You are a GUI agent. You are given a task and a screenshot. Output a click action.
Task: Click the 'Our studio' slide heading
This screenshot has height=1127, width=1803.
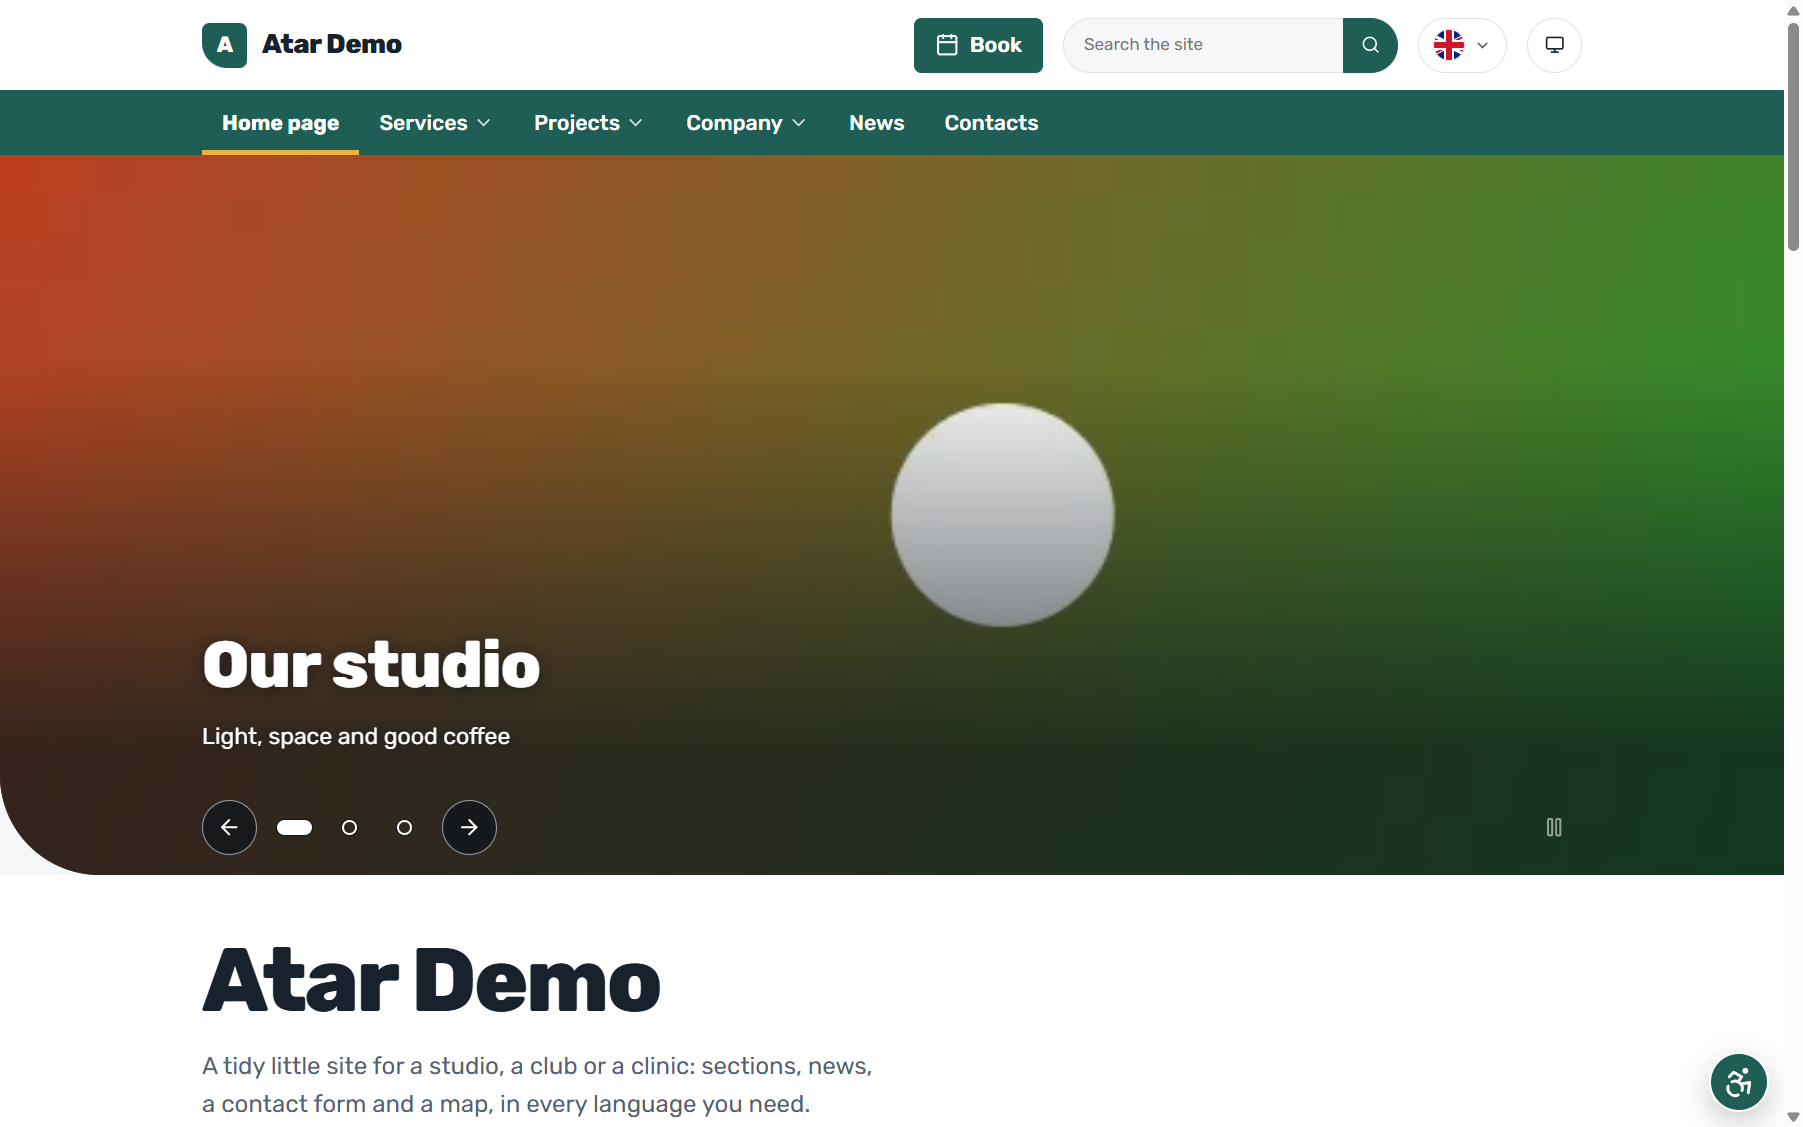pyautogui.click(x=371, y=665)
